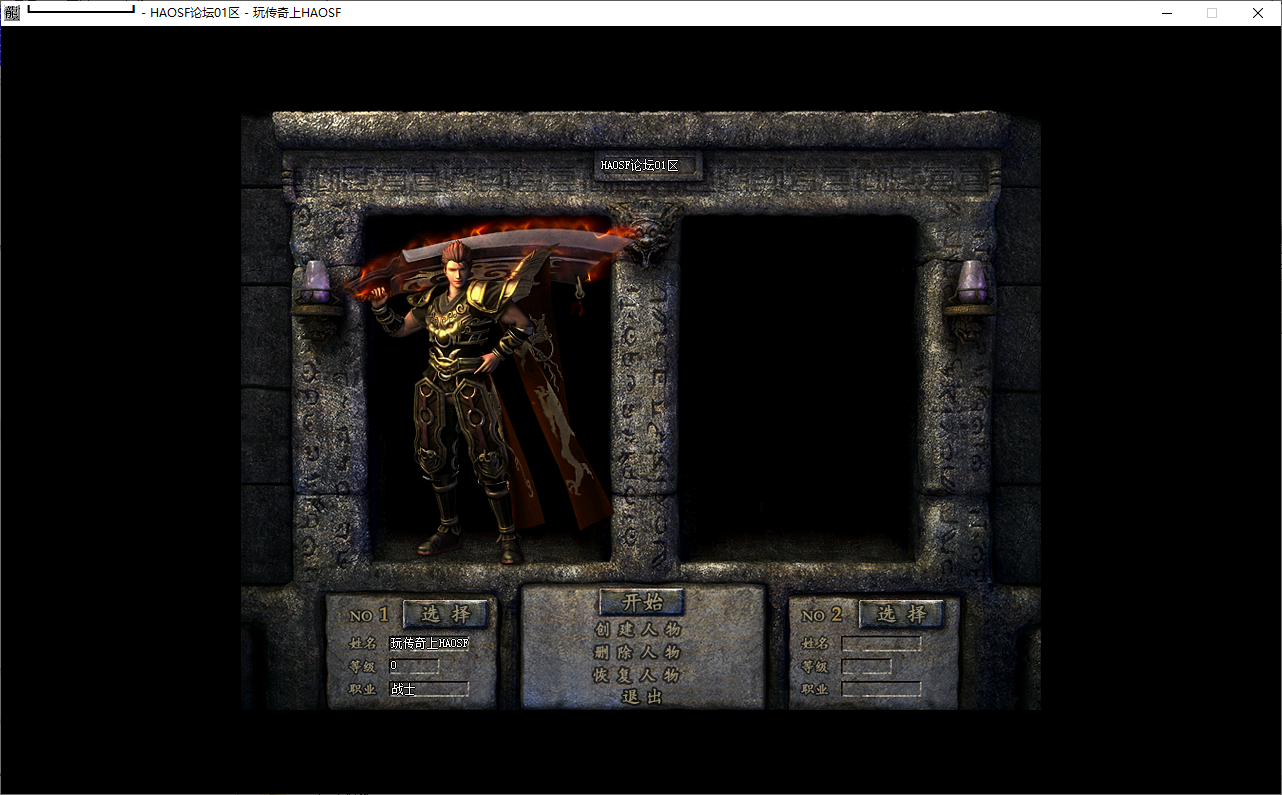Select character slot NO 1 via 选择

pyautogui.click(x=445, y=614)
